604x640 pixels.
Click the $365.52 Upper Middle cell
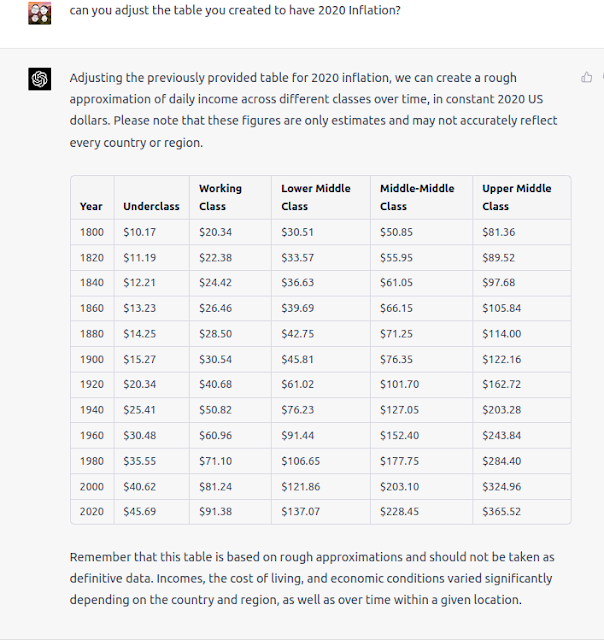501,511
